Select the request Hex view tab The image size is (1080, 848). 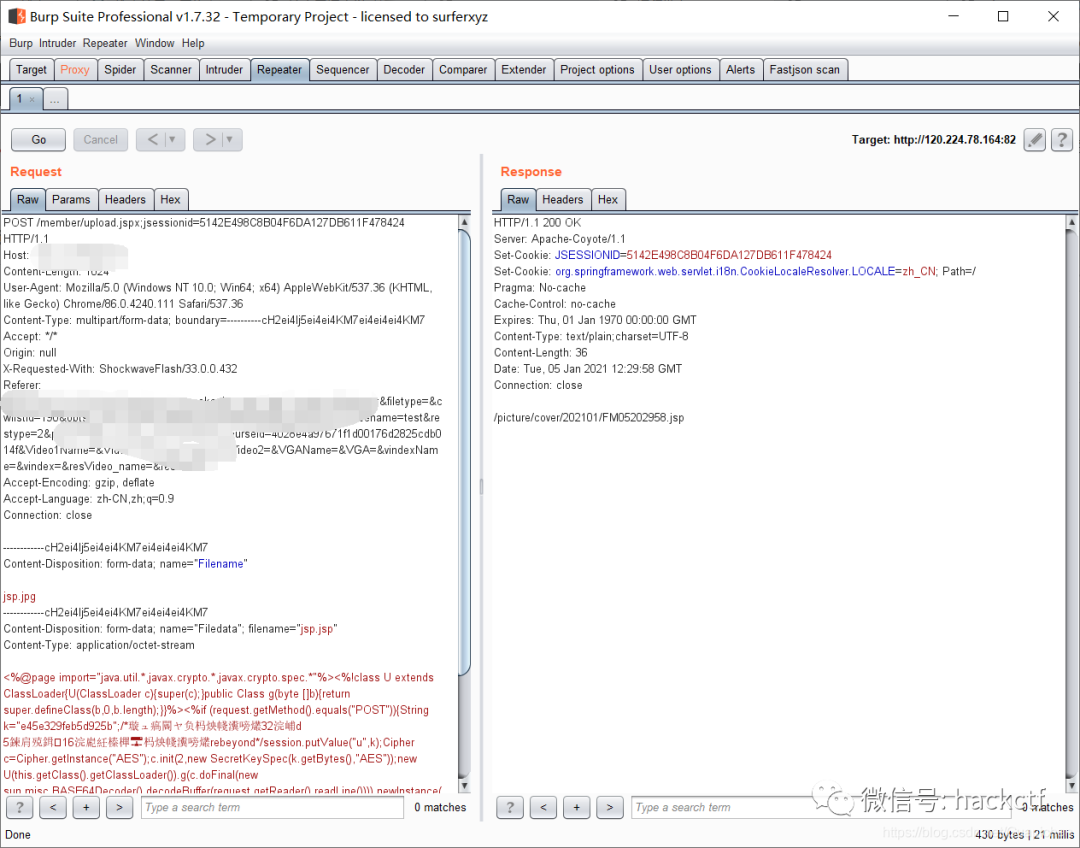tap(170, 200)
